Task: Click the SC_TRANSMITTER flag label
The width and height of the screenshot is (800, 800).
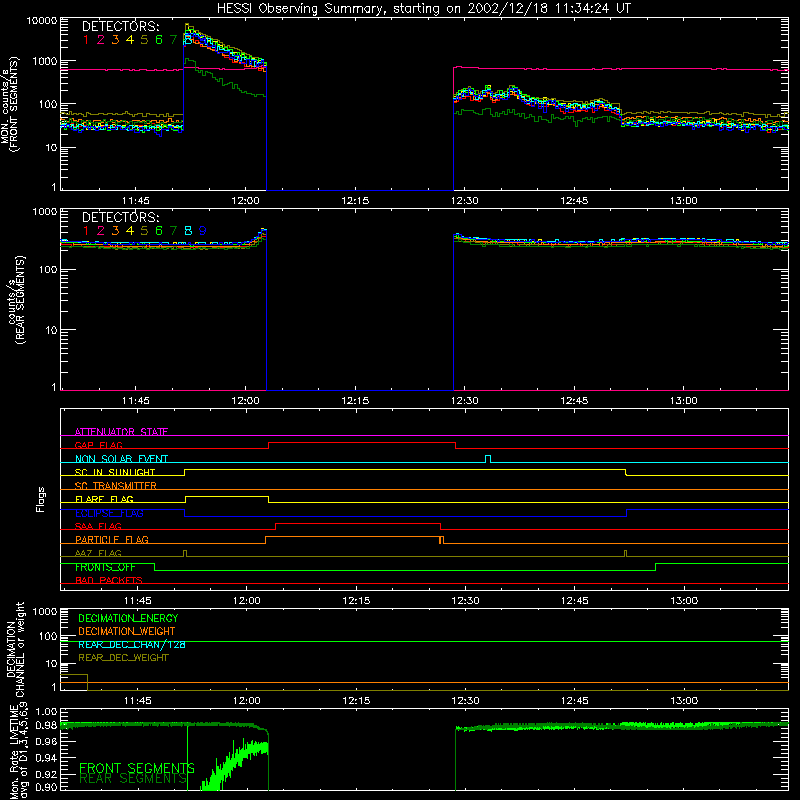Action: tap(115, 485)
